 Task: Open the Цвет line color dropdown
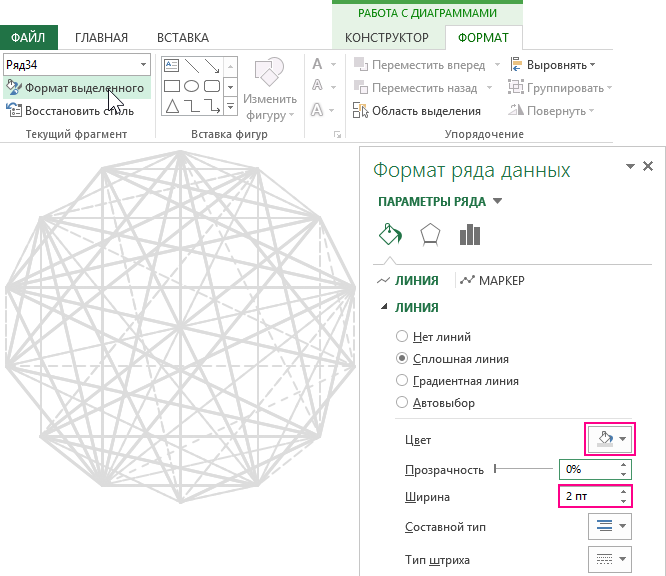(609, 438)
